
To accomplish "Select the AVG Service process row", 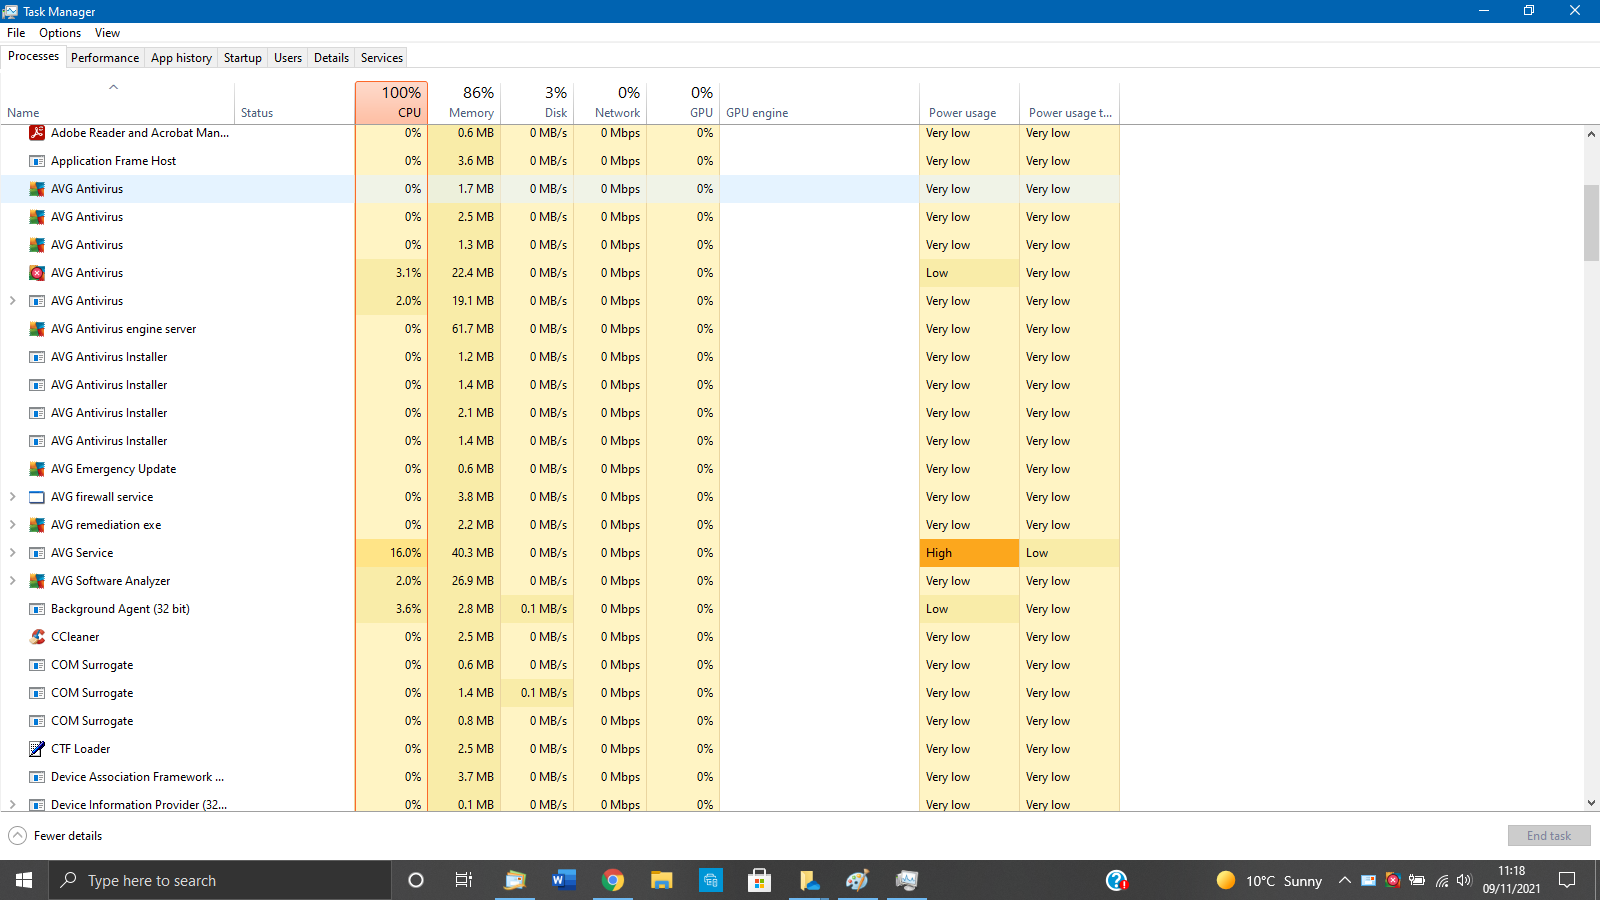I will pyautogui.click(x=560, y=553).
